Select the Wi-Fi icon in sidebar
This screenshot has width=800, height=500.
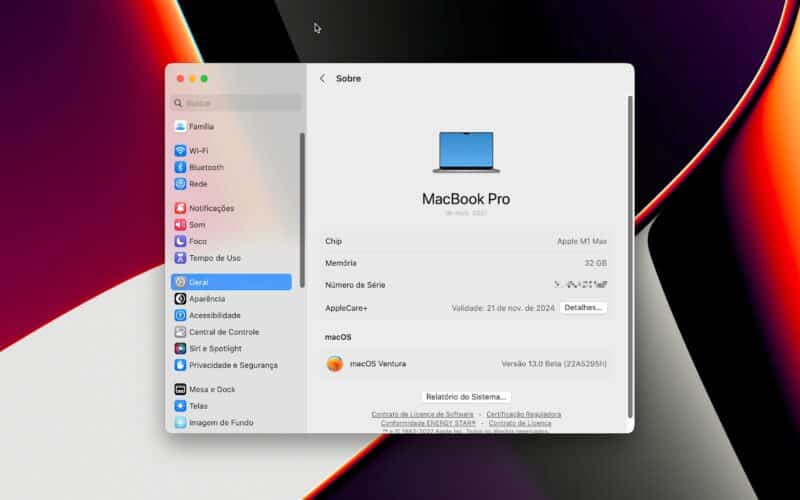coord(180,151)
